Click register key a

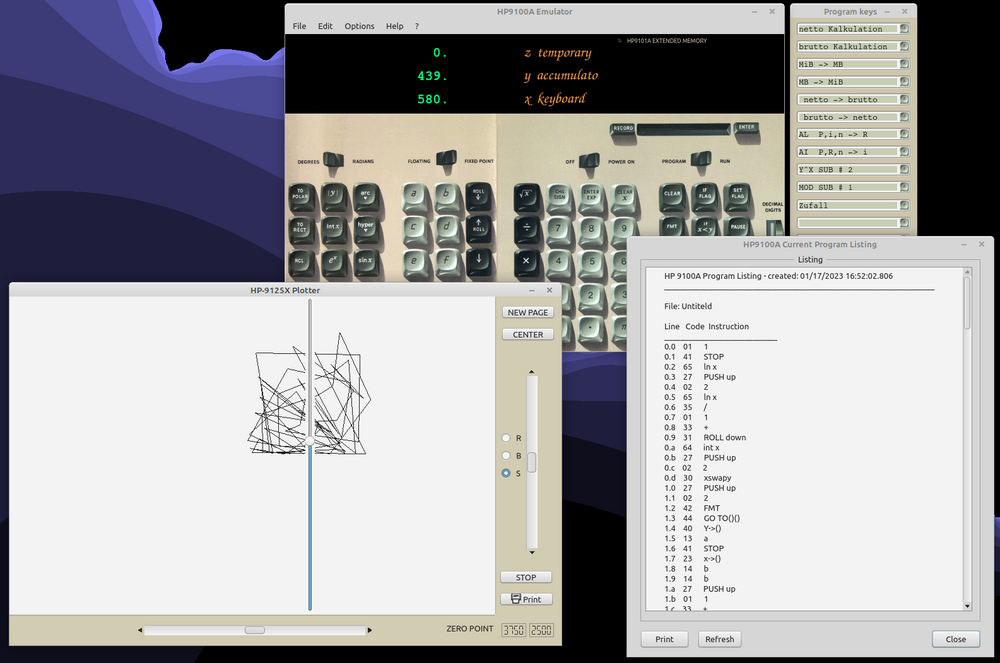coord(415,196)
